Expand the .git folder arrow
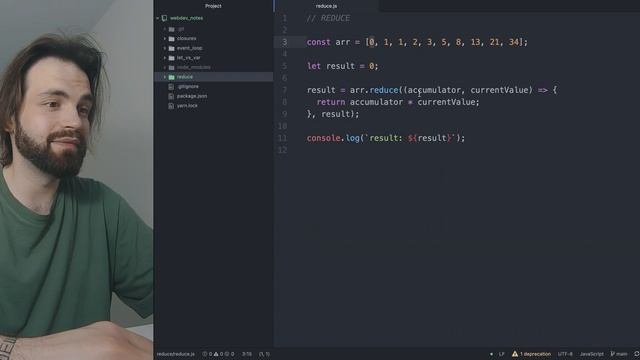This screenshot has height=360, width=640. click(x=165, y=29)
